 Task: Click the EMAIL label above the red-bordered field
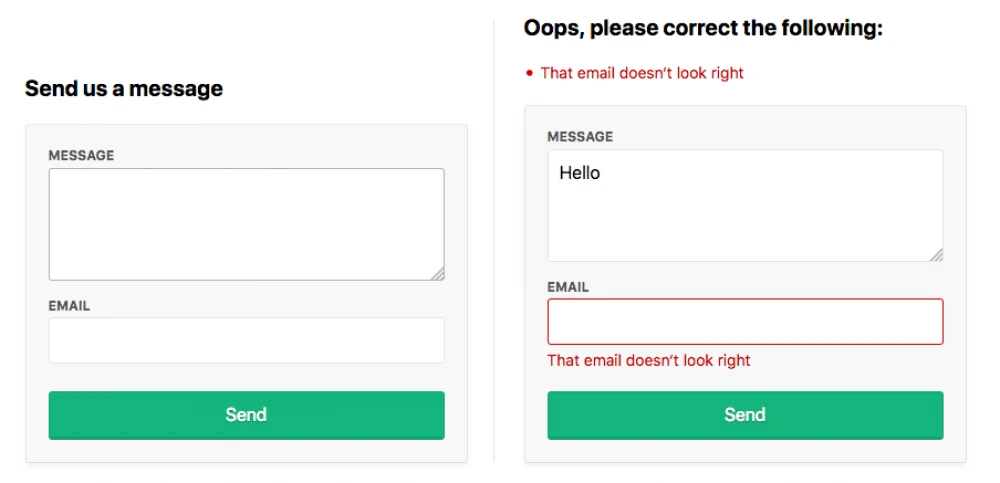tap(568, 287)
